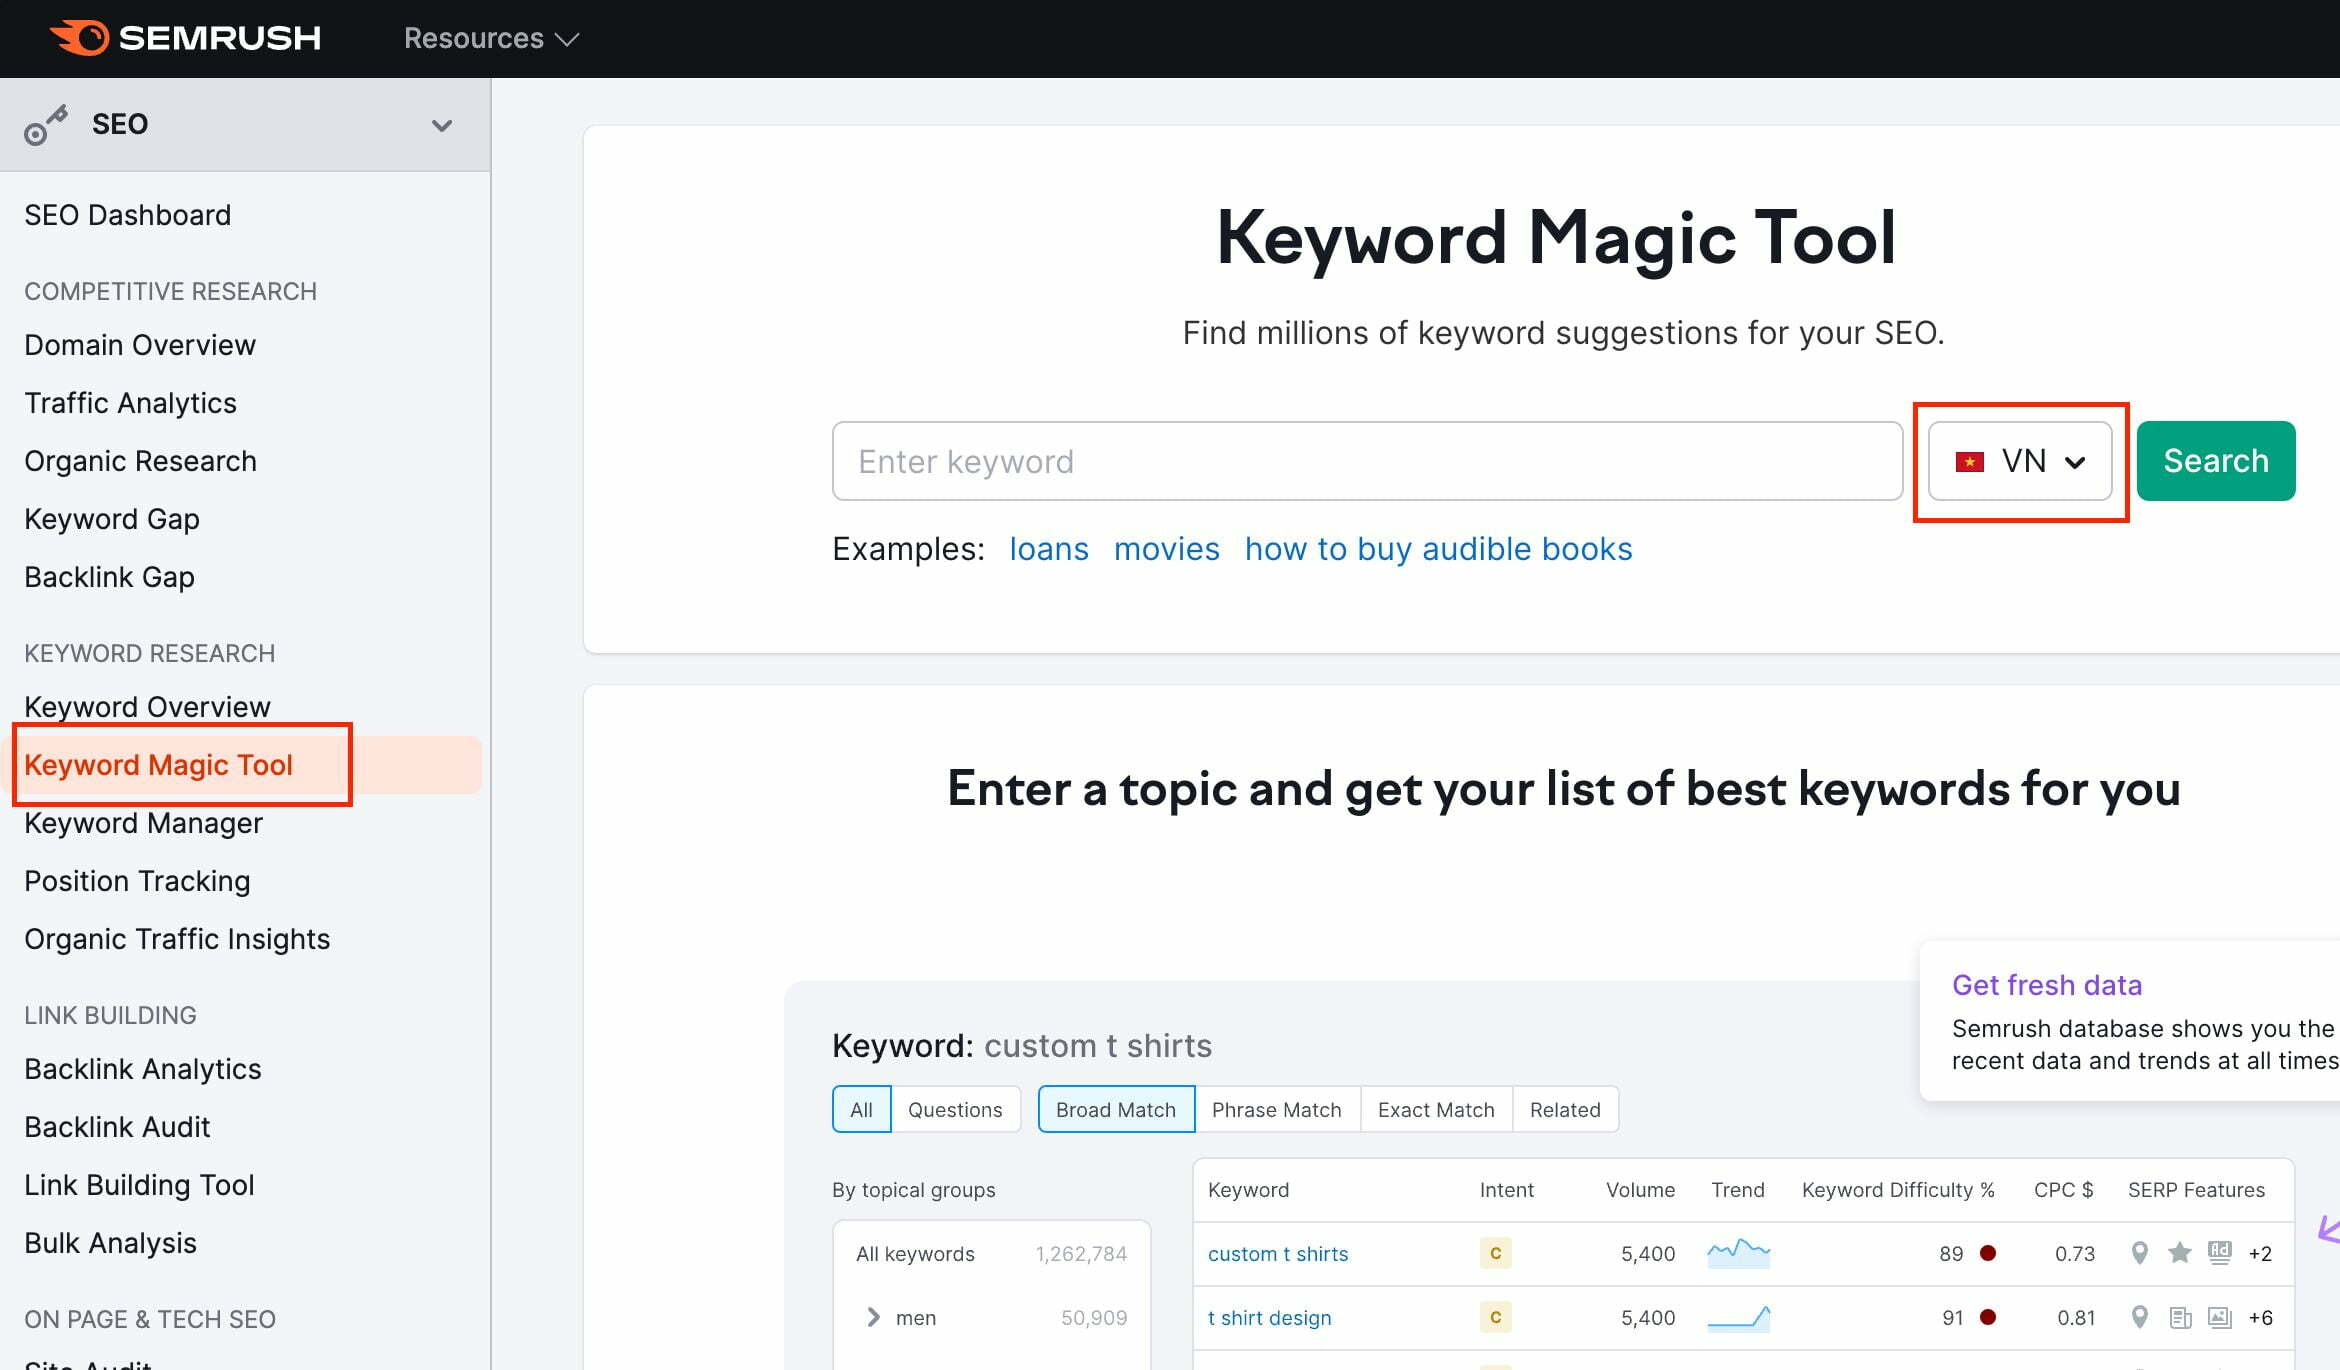This screenshot has width=2340, height=1370.
Task: Open Backlink Gap in sidebar
Action: coord(109,577)
